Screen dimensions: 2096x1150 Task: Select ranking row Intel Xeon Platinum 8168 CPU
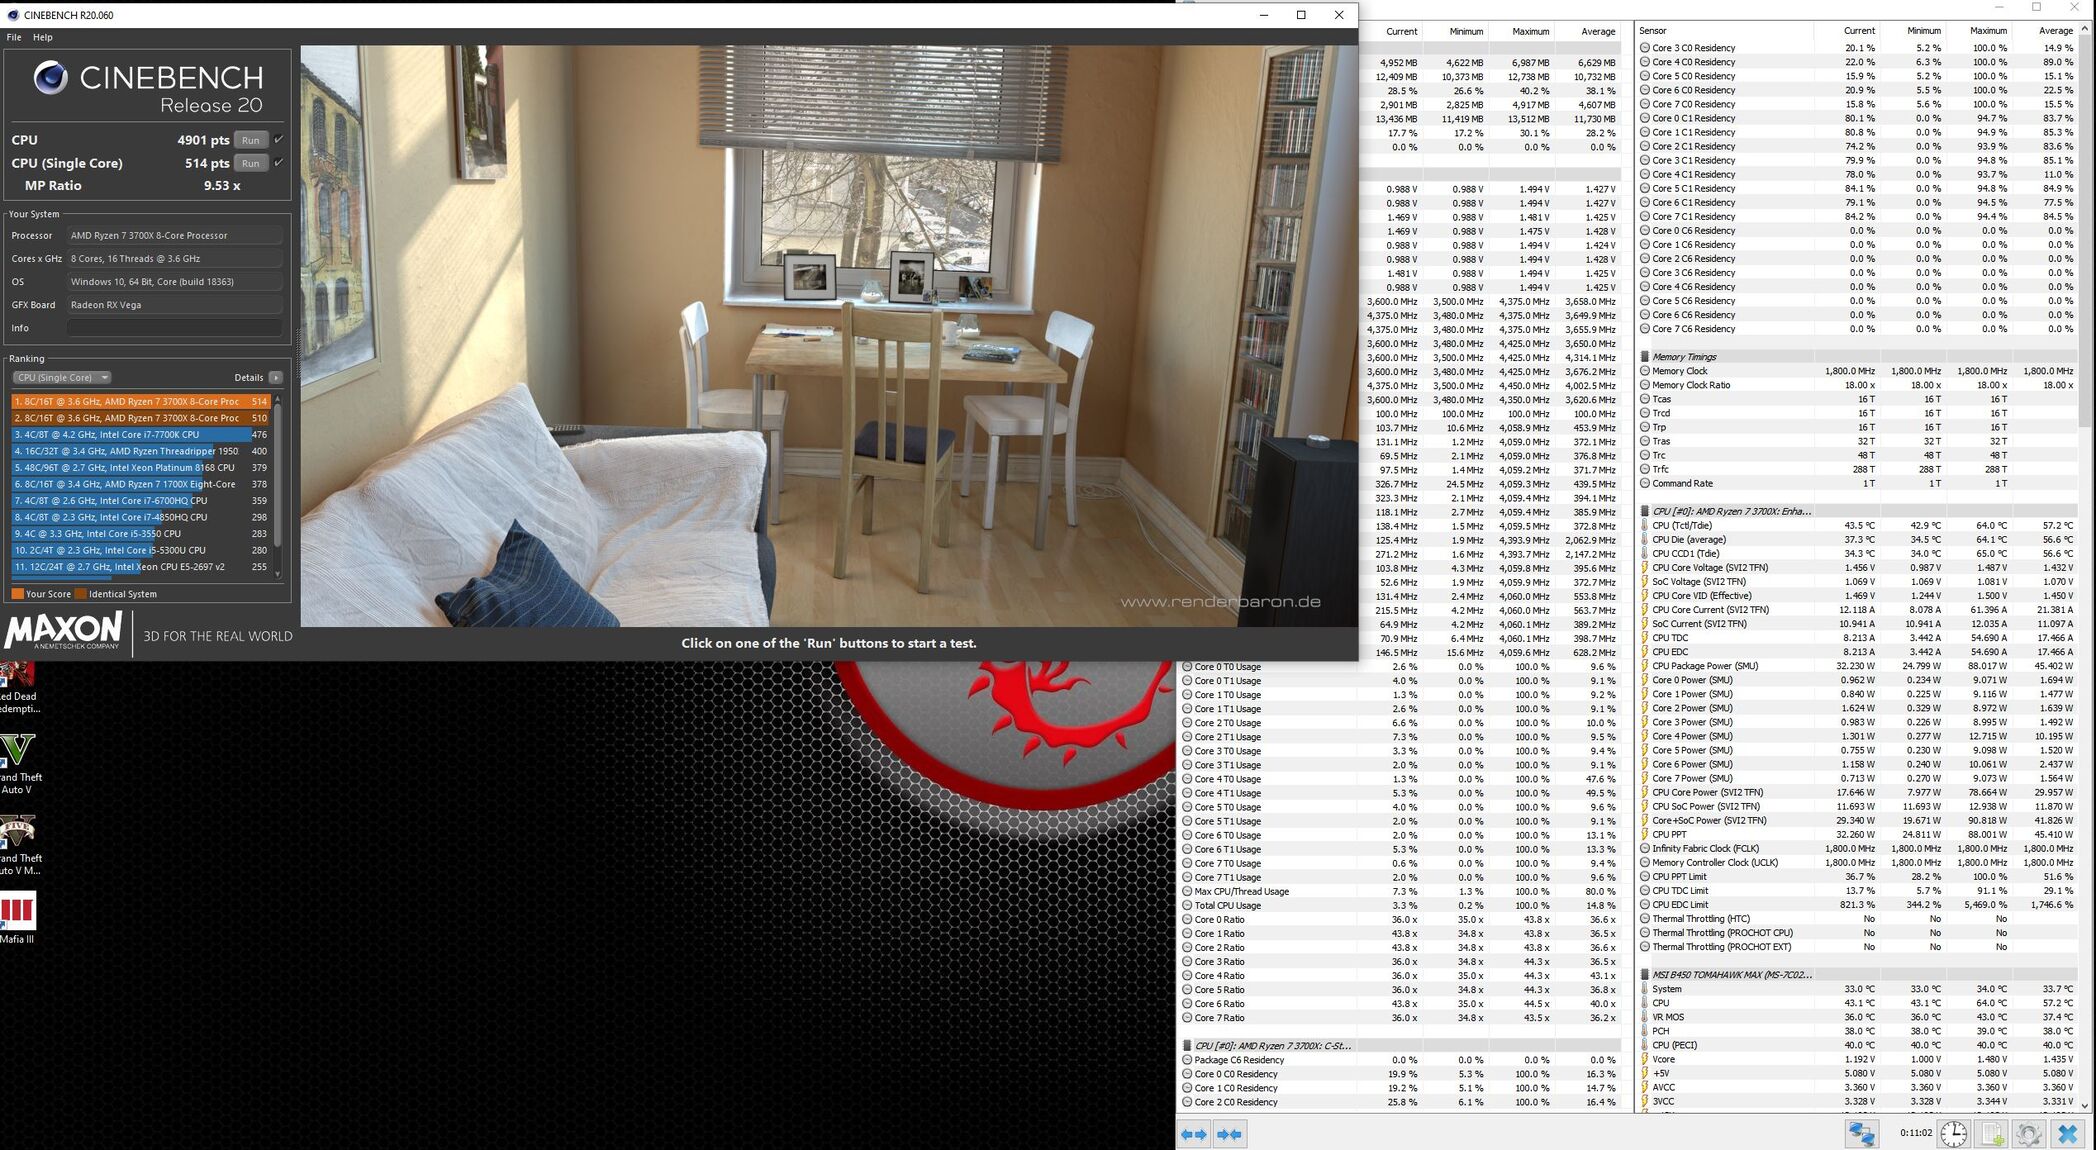(141, 468)
